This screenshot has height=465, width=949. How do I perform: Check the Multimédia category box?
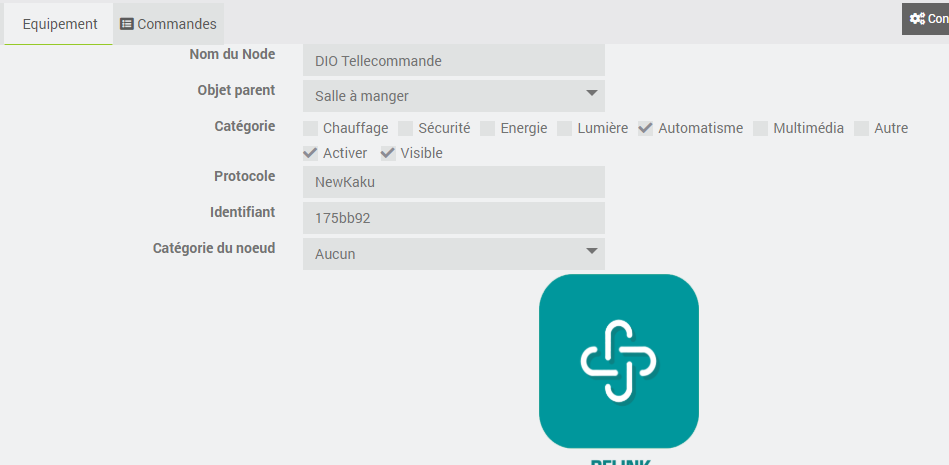point(761,128)
